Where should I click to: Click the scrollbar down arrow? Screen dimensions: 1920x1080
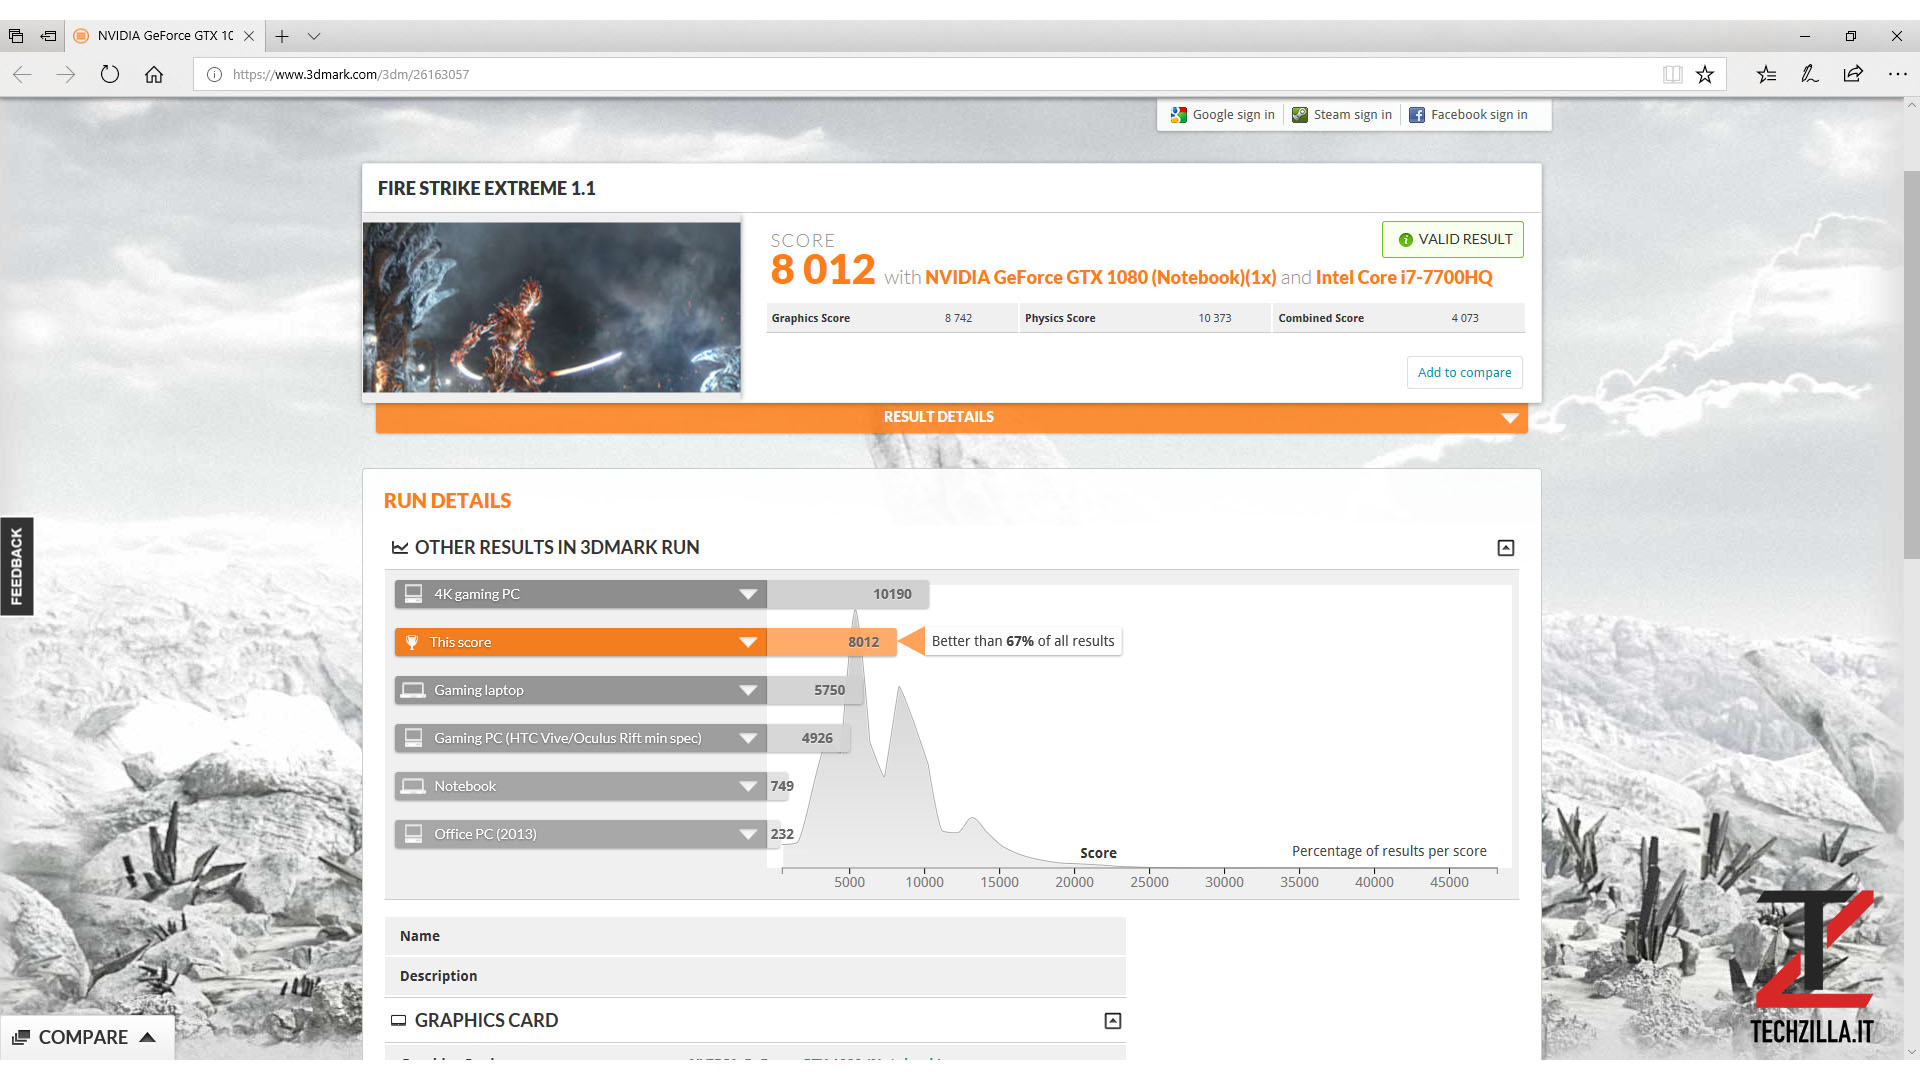(1911, 1051)
